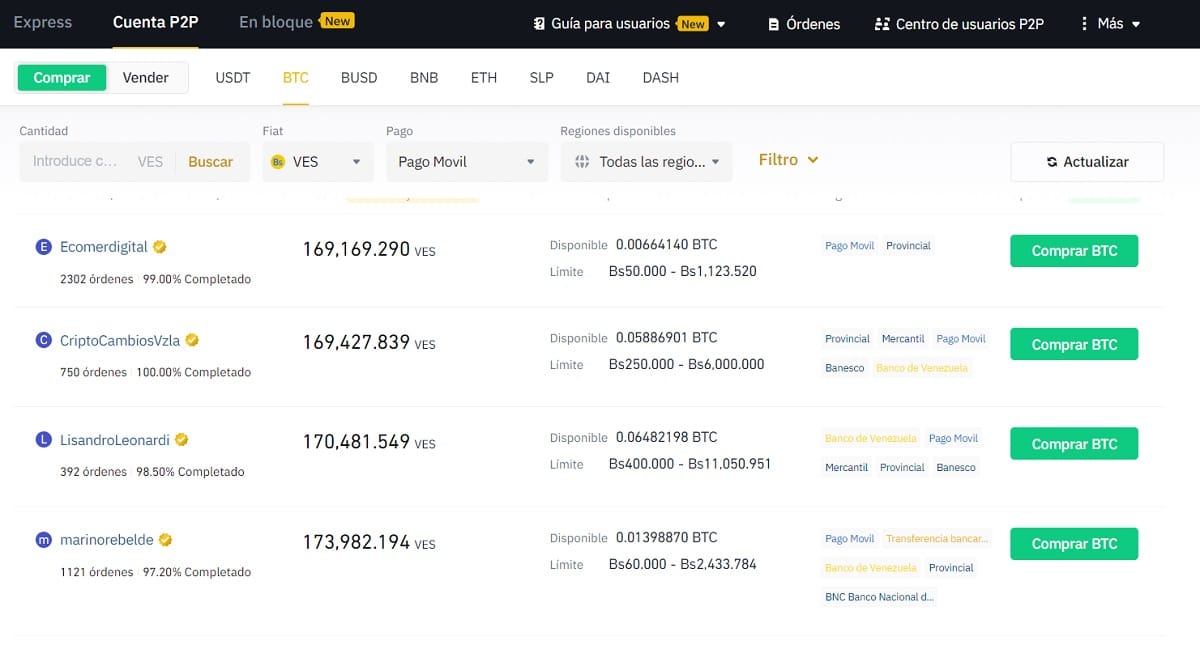The image size is (1200, 645).
Task: Click Ecomerdigital's verified badge icon
Action: tap(159, 247)
